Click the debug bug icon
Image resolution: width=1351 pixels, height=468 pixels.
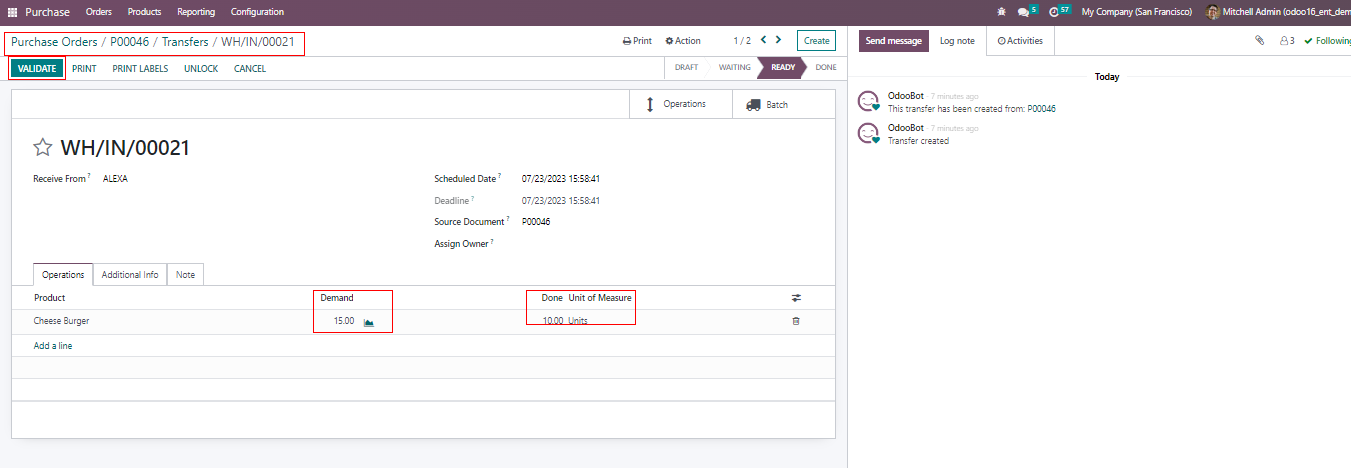point(1002,12)
